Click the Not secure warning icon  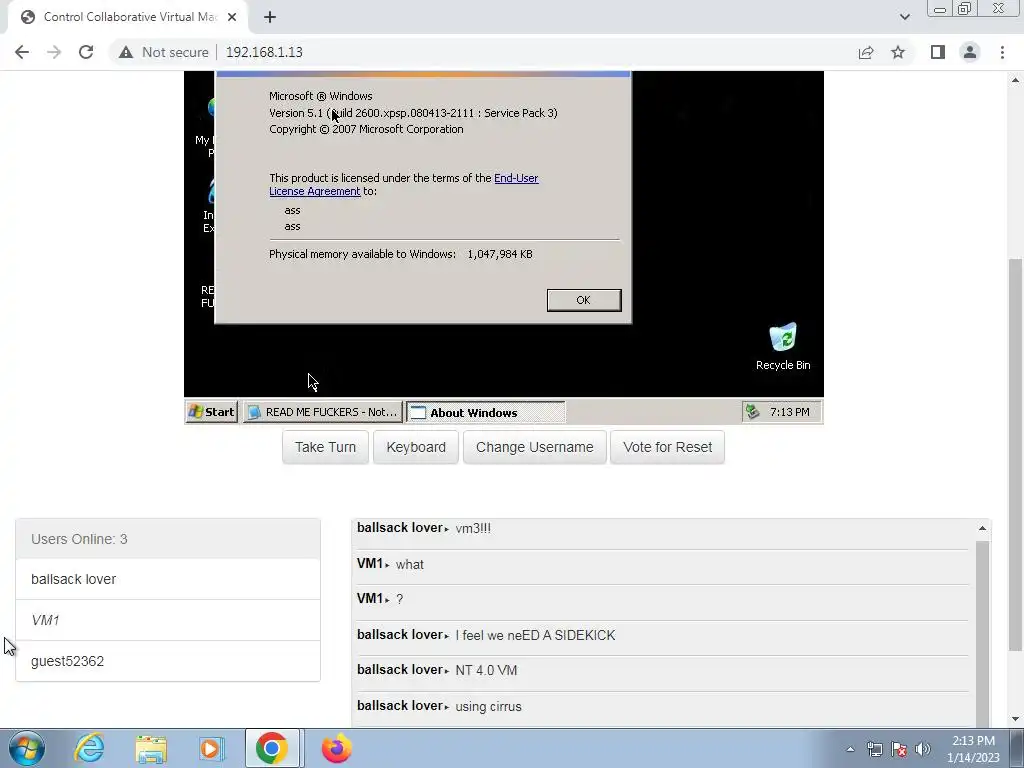coord(126,52)
